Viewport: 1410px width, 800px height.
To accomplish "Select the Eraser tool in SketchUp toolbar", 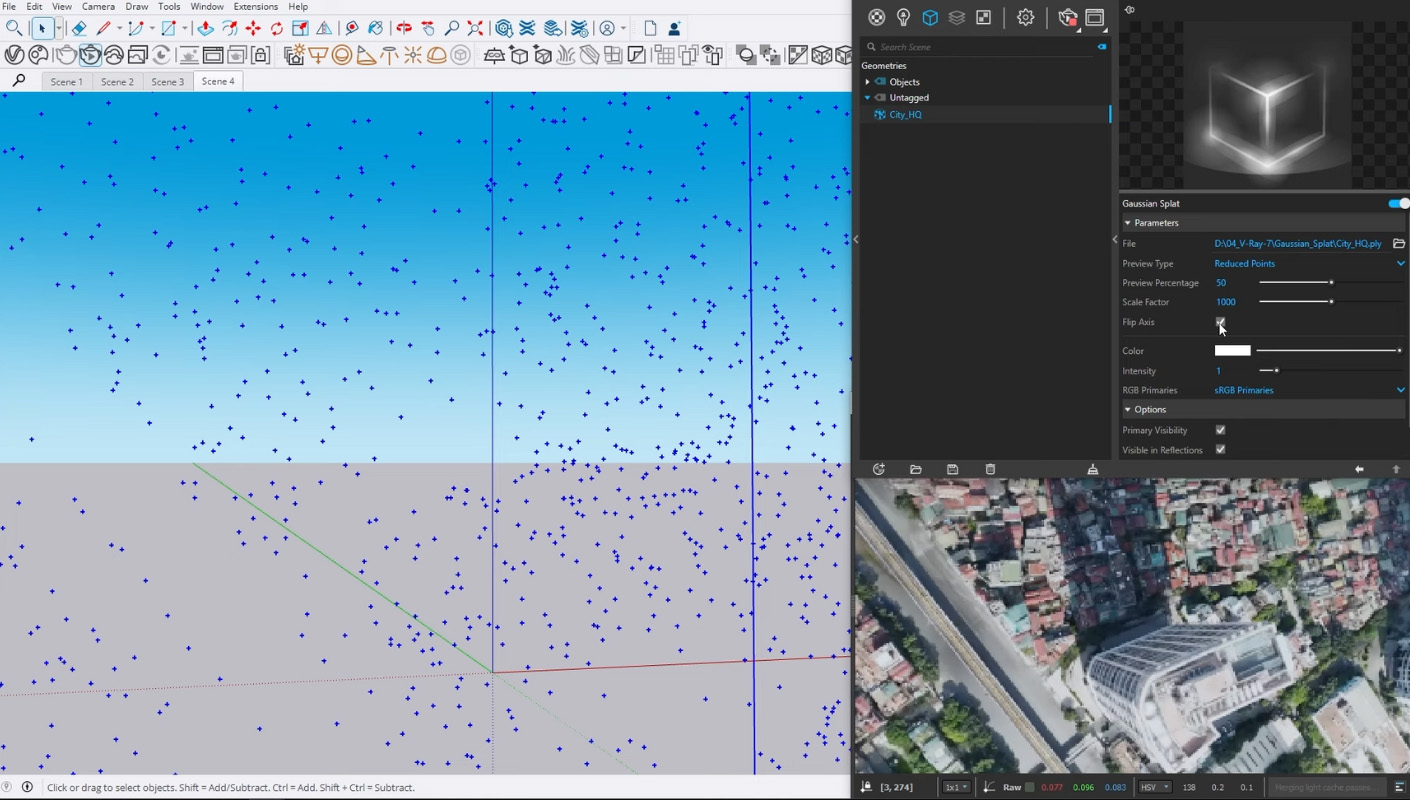I will pyautogui.click(x=79, y=28).
